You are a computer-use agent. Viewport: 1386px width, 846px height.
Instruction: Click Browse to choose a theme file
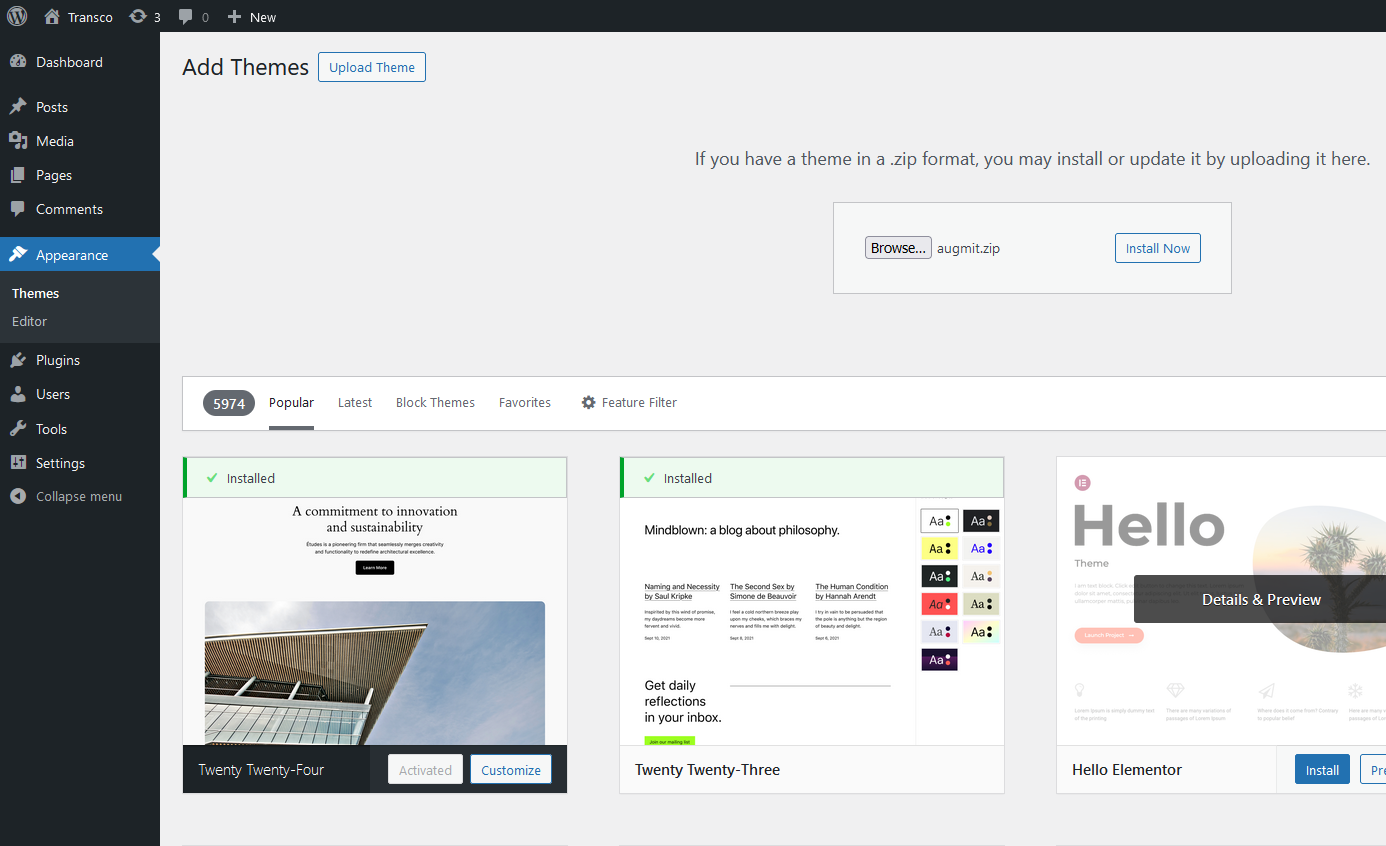click(898, 248)
